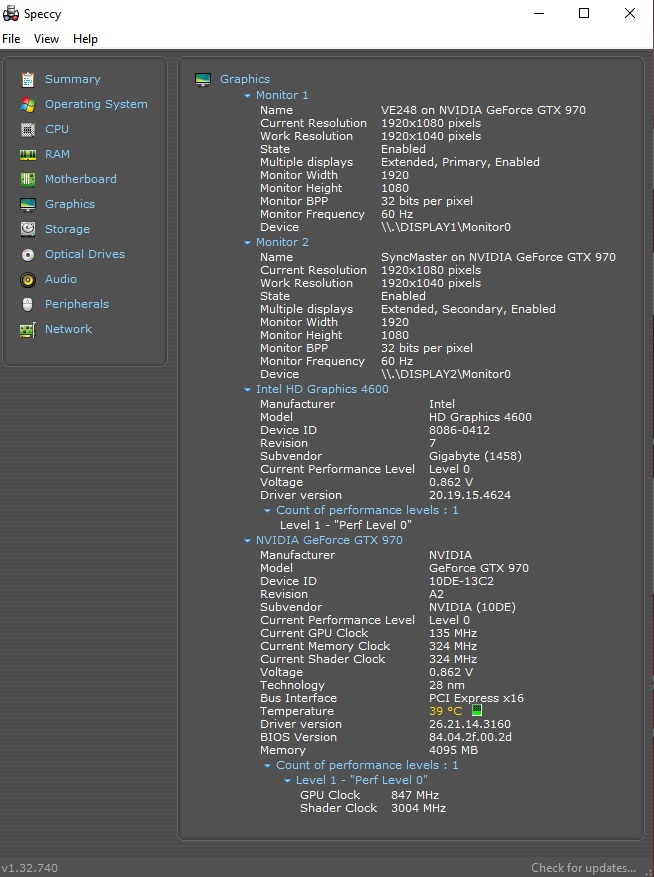This screenshot has height=877, width=654.
Task: Click the Optical Drives disc icon
Action: click(27, 254)
